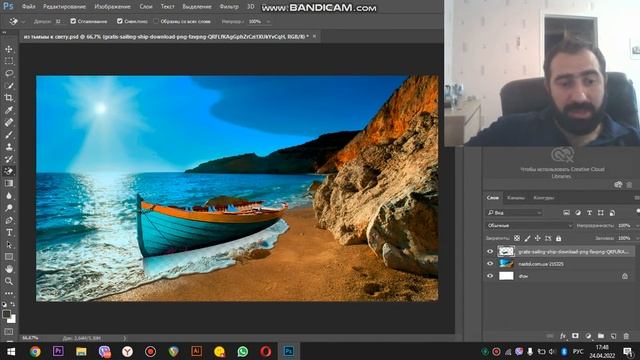640x360 pixels.
Task: Open the layer kind filter dropdown
Action: click(x=514, y=213)
